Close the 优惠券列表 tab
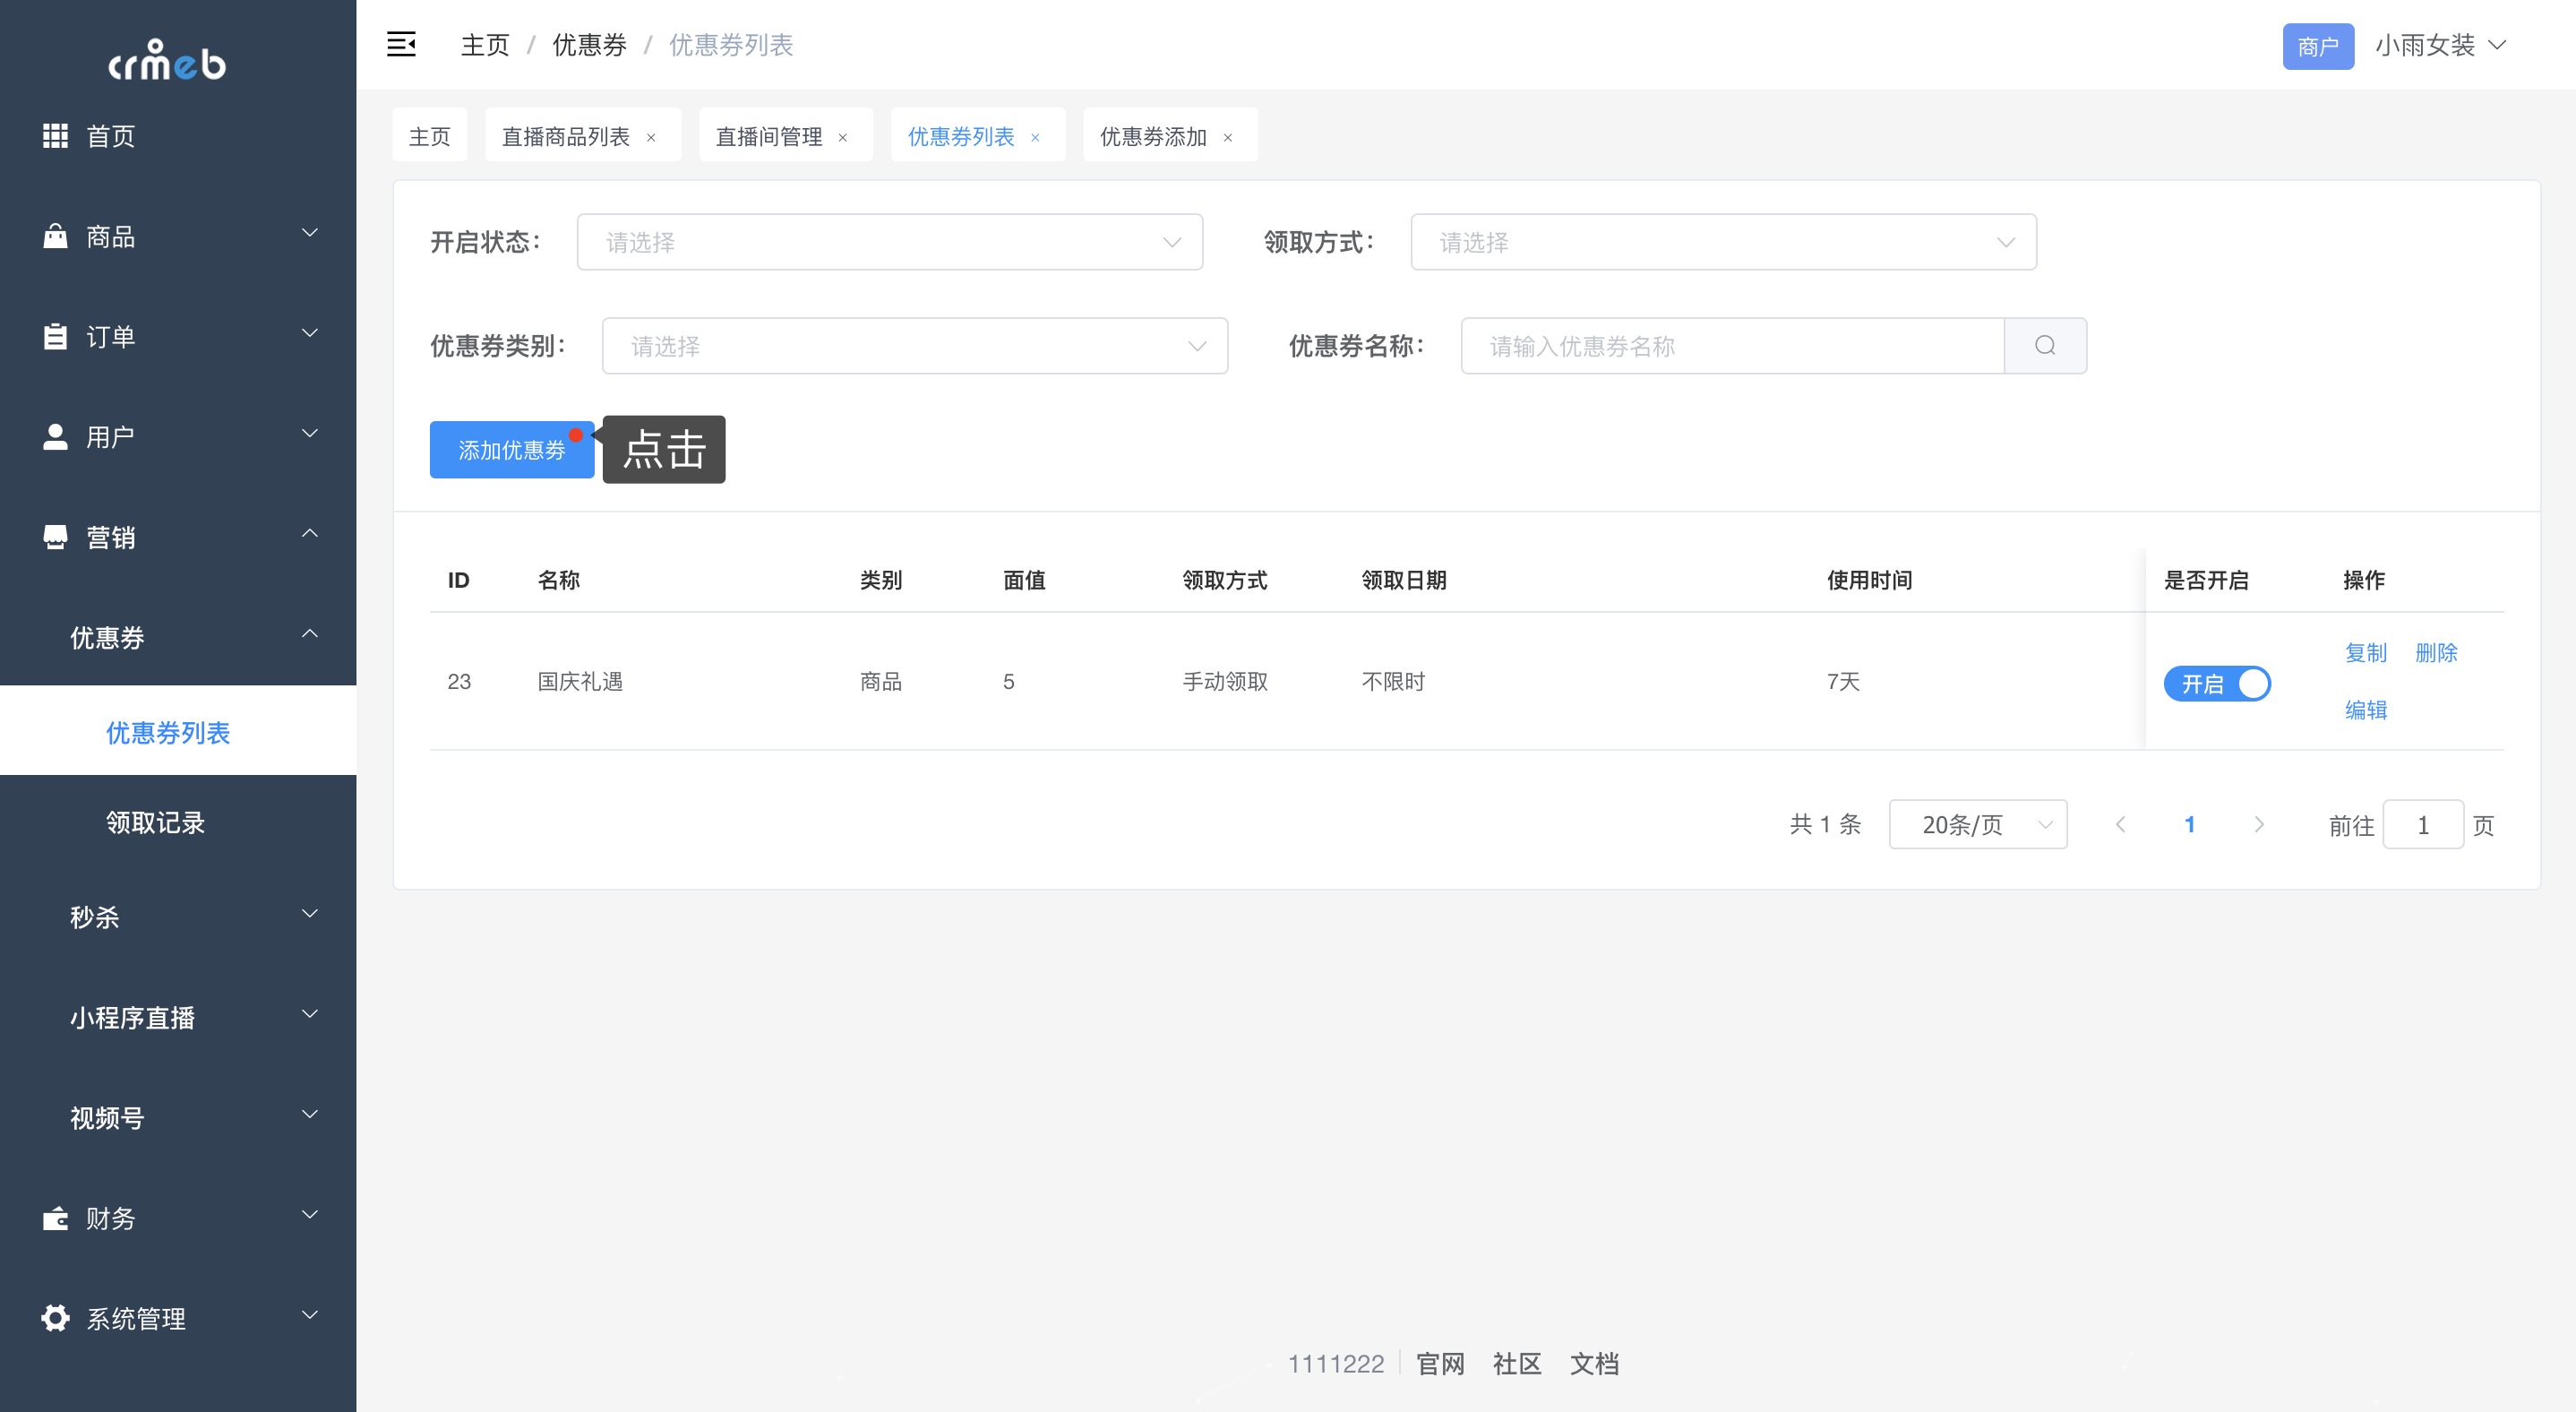Viewport: 2576px width, 1412px height. 1035,138
